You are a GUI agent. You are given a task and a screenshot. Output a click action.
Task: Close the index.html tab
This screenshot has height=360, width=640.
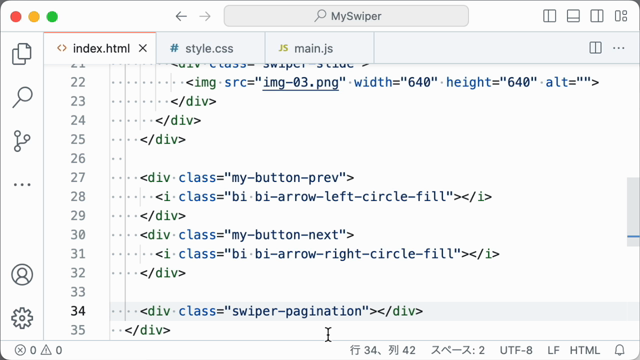point(142,49)
